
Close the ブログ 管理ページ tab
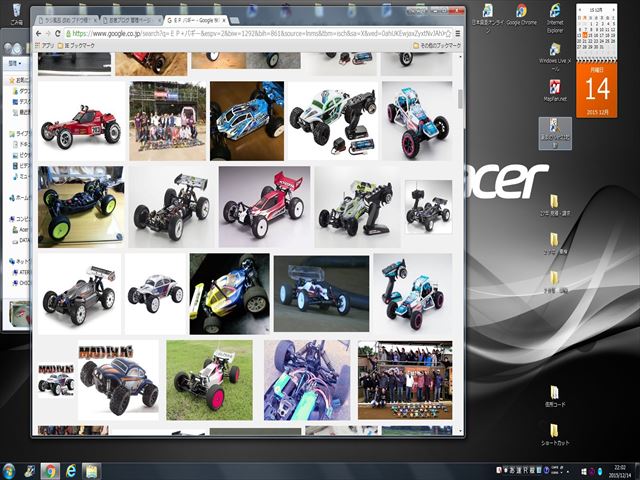(x=159, y=20)
